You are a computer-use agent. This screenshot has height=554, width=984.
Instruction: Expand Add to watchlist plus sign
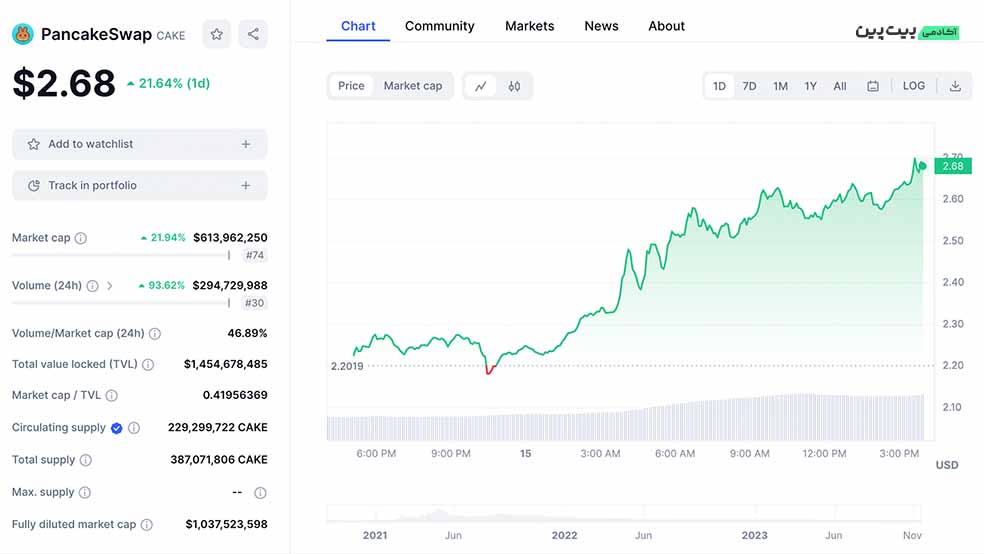coord(246,144)
